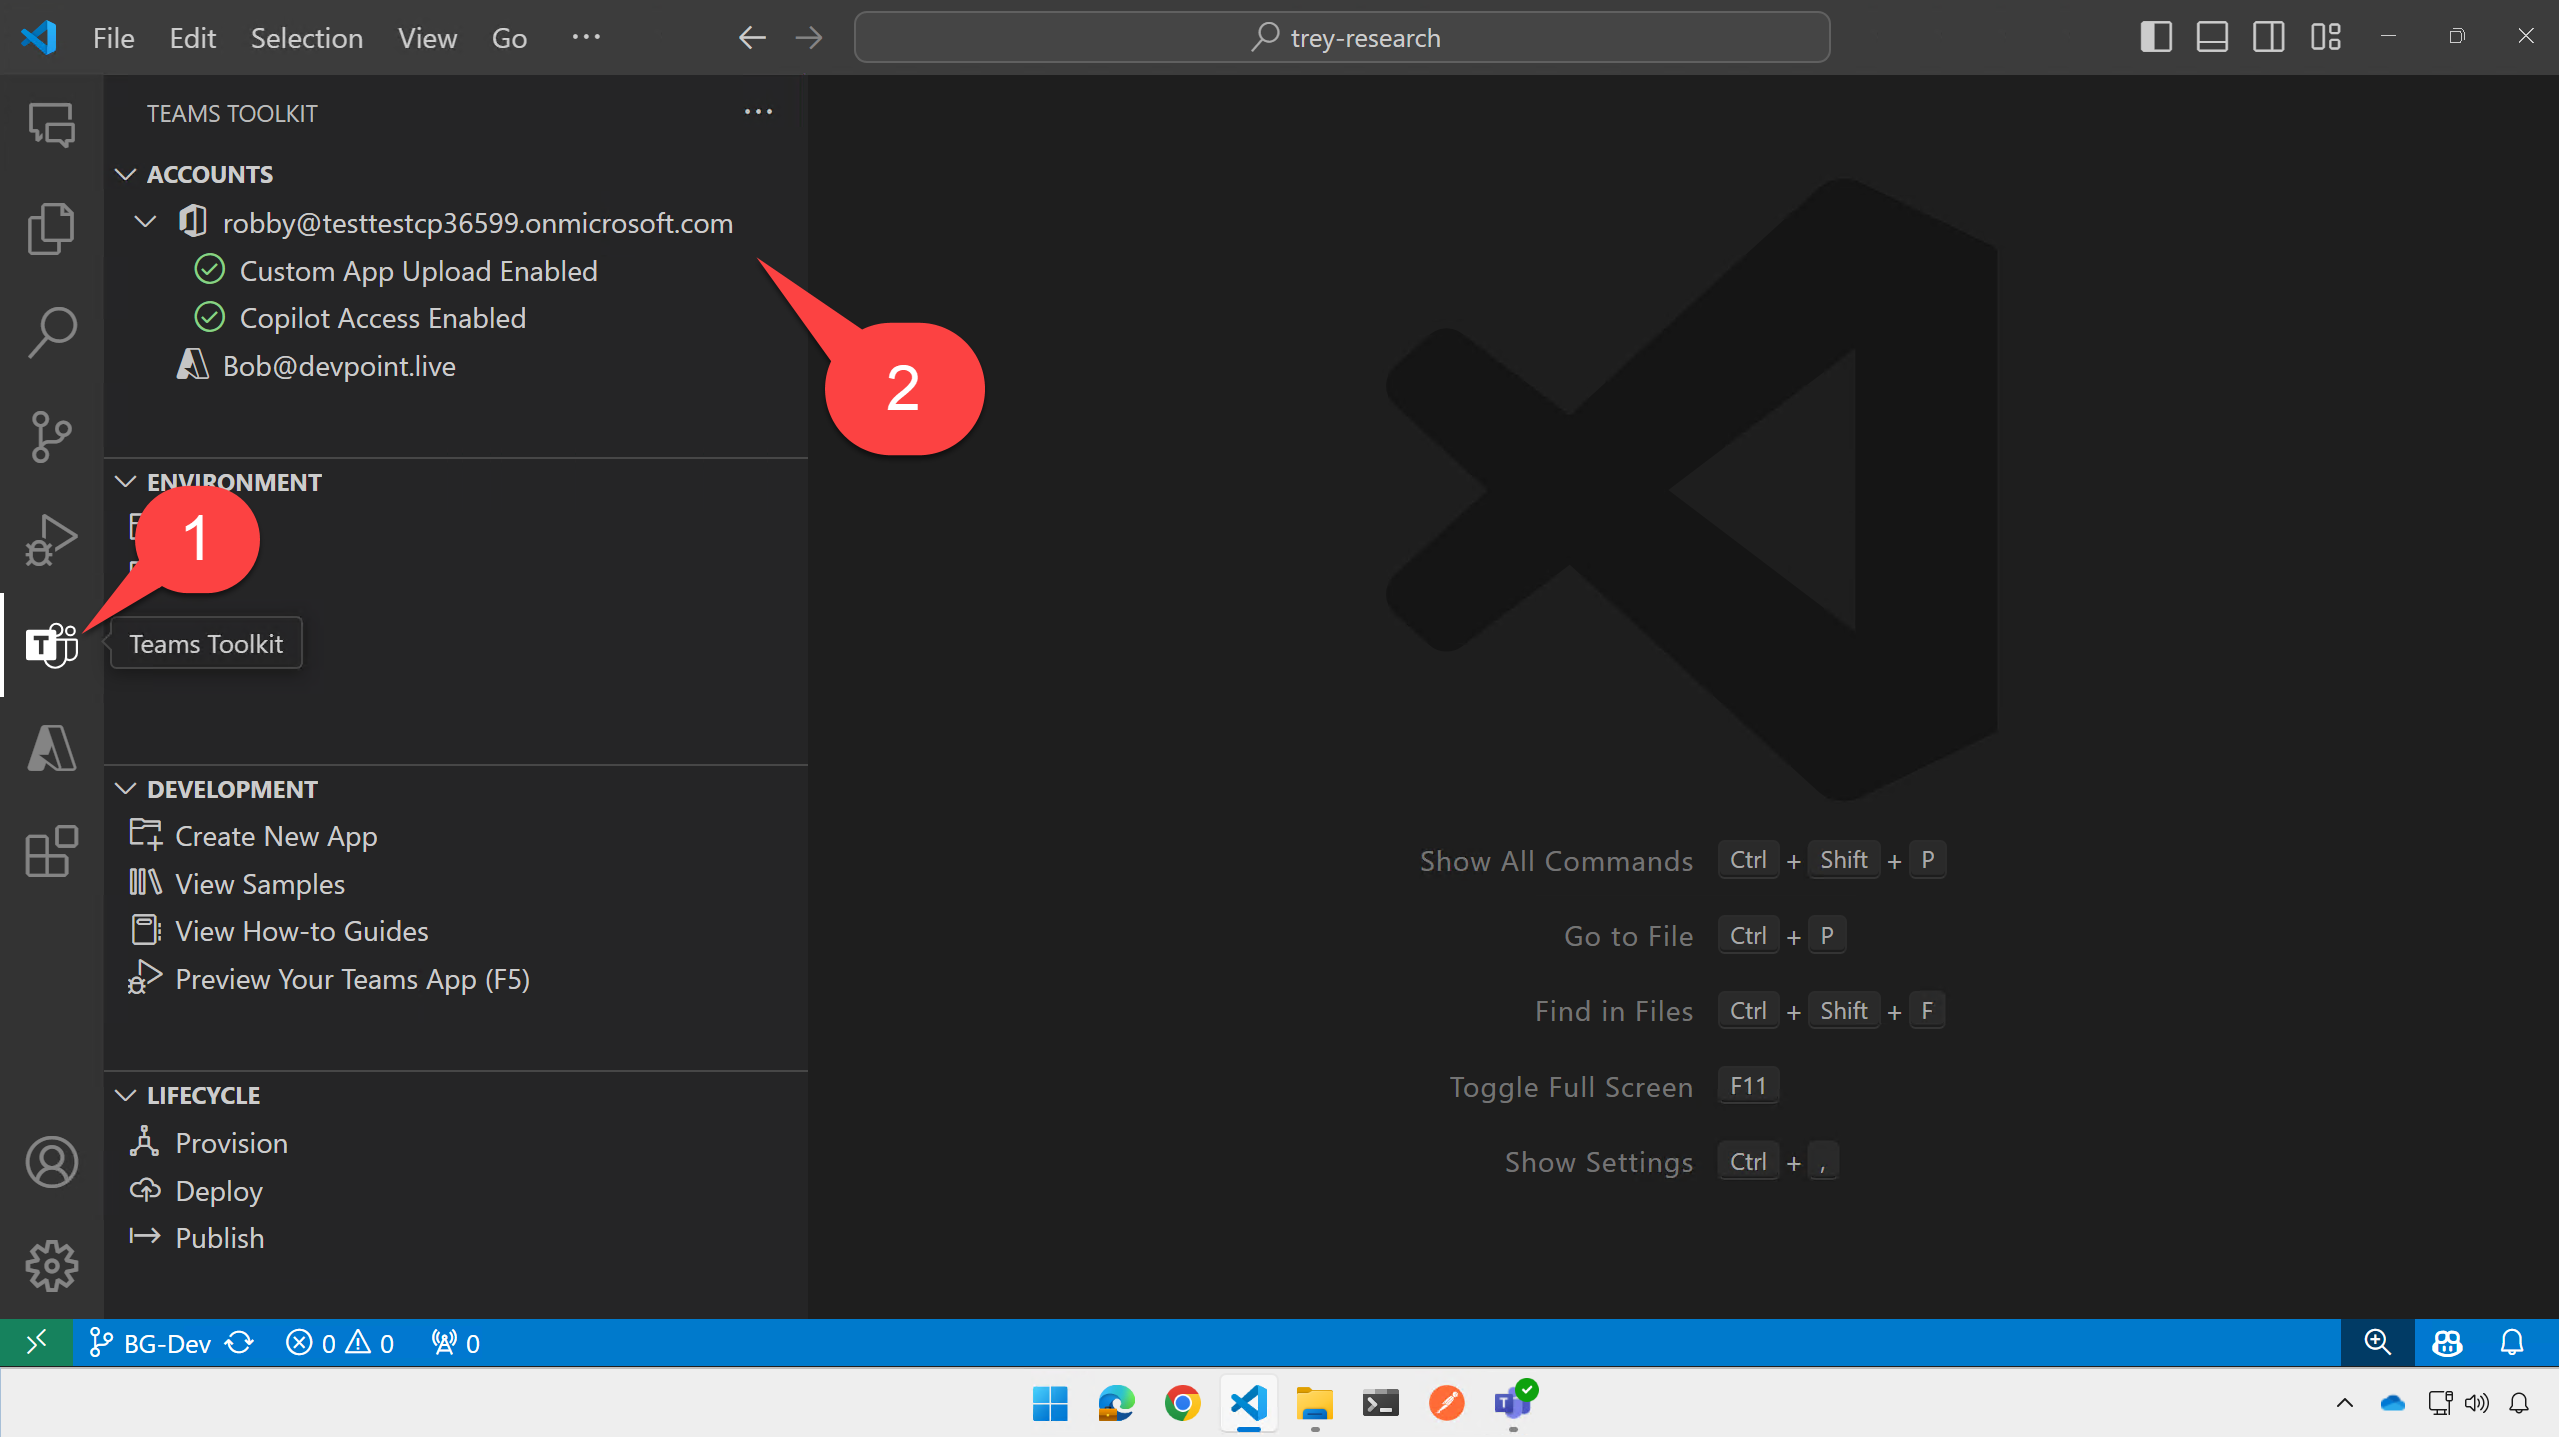Open Customize Layout button
This screenshot has height=1437, width=2559.
(x=2325, y=37)
